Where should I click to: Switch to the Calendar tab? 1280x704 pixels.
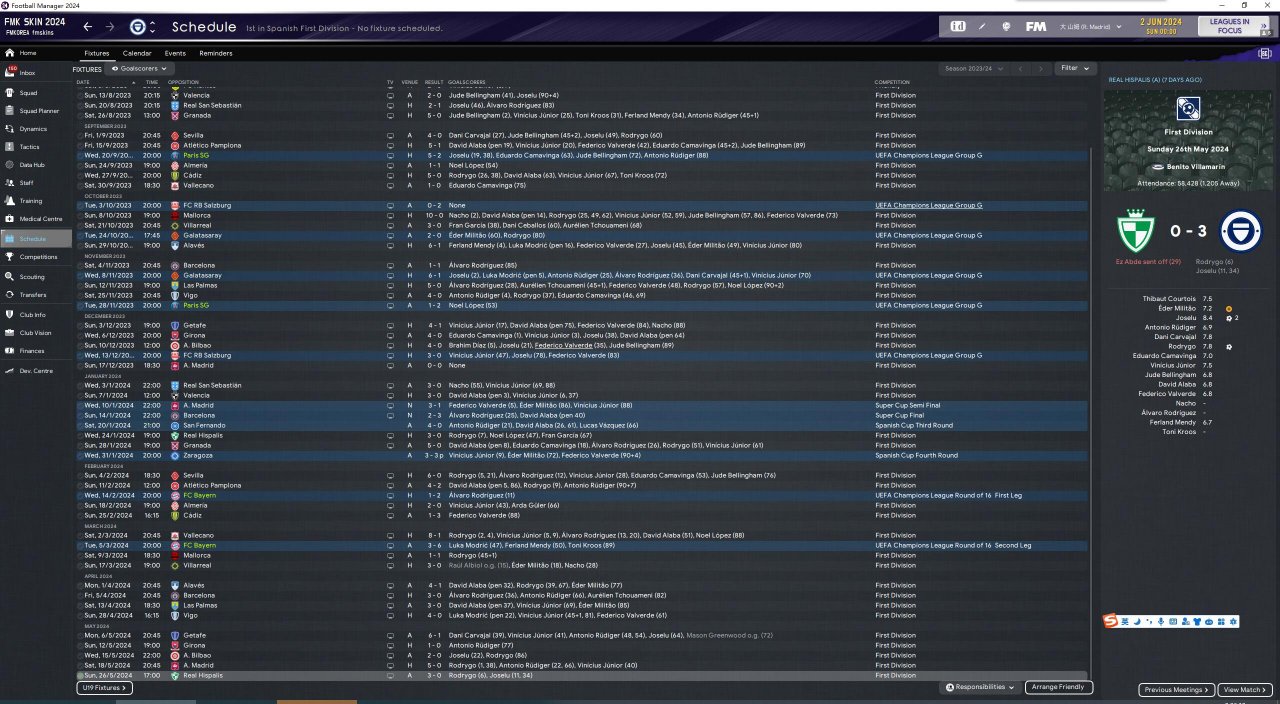(x=137, y=53)
